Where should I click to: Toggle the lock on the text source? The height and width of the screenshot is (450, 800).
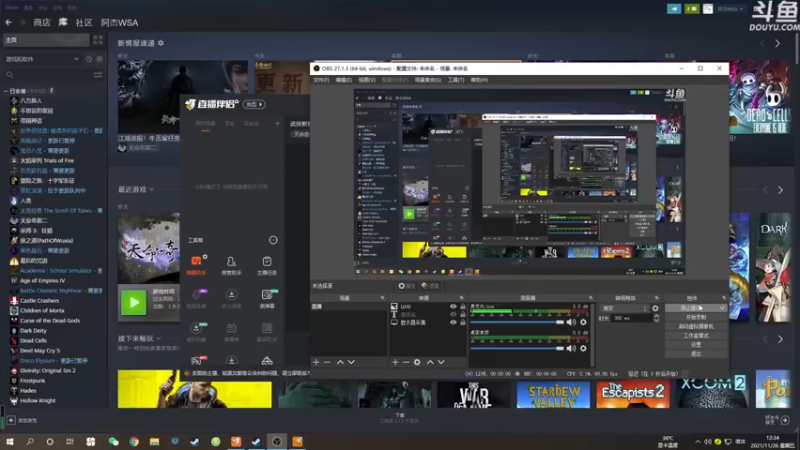click(x=463, y=315)
